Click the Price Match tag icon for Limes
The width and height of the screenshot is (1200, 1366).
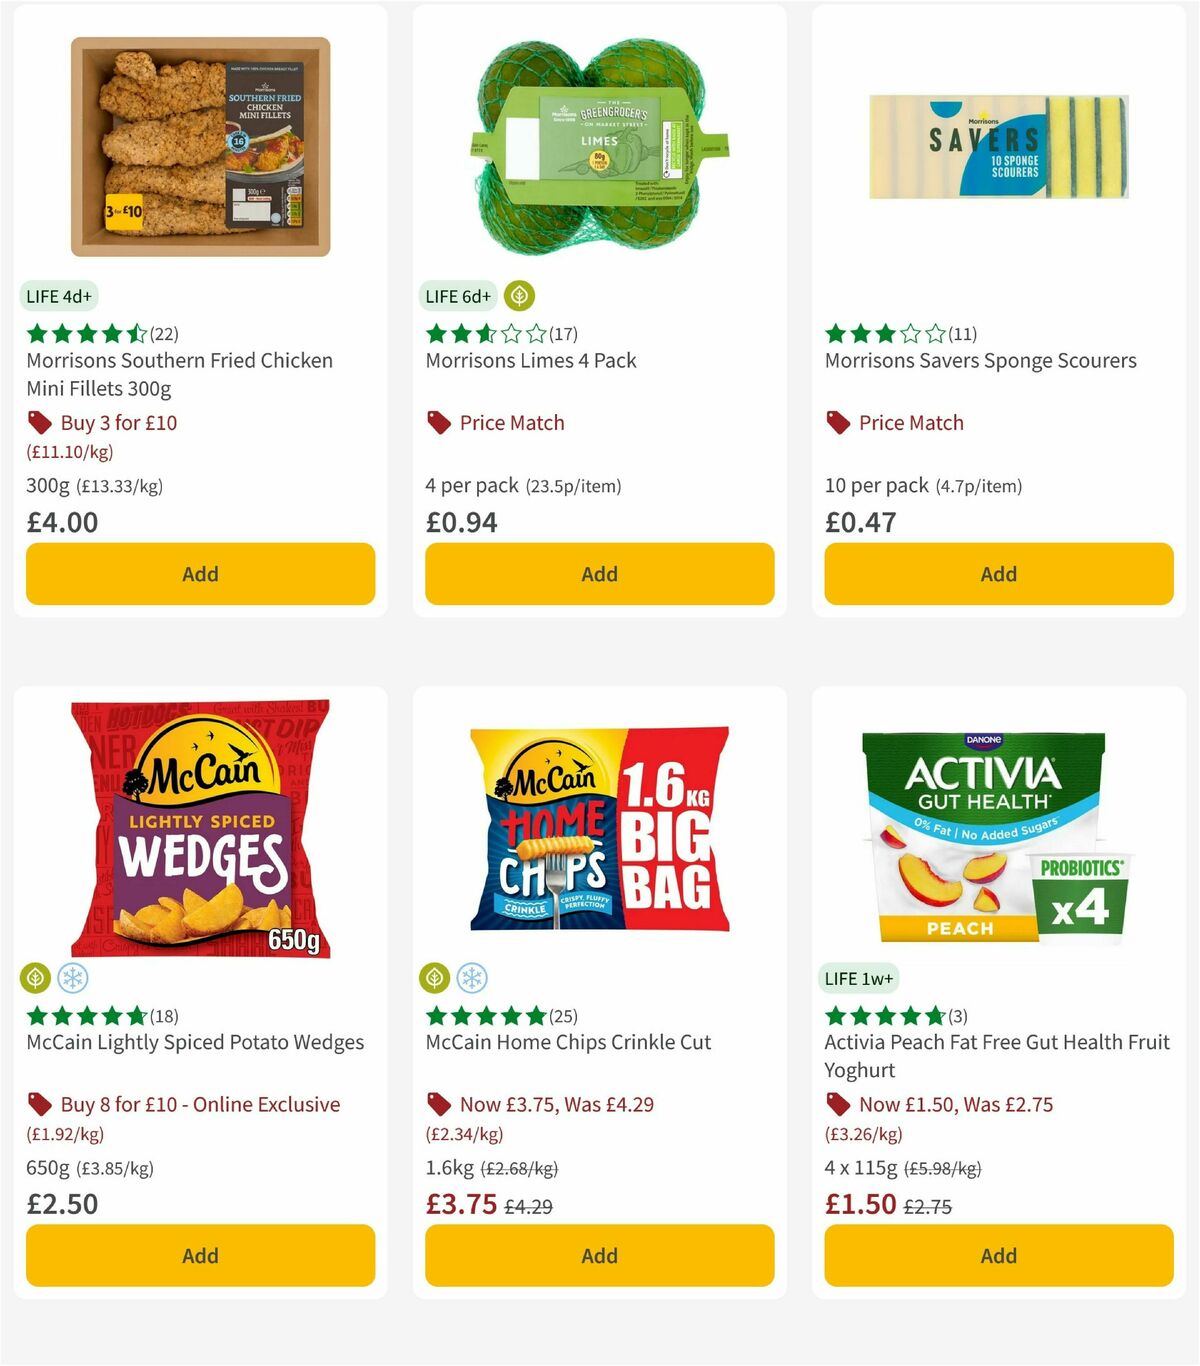click(438, 423)
